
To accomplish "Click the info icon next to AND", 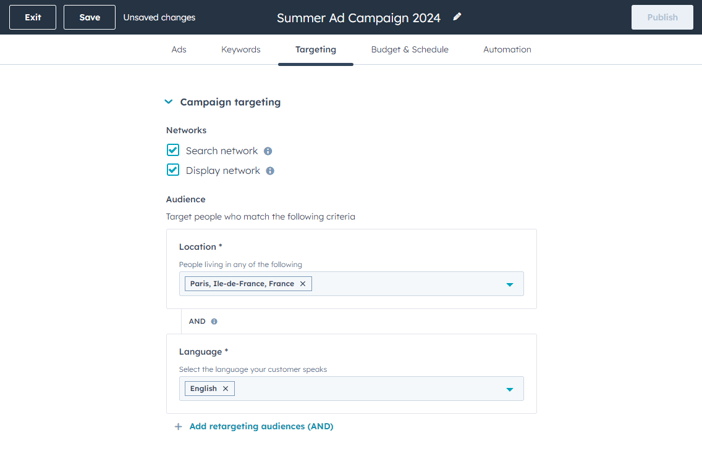I will tap(214, 322).
